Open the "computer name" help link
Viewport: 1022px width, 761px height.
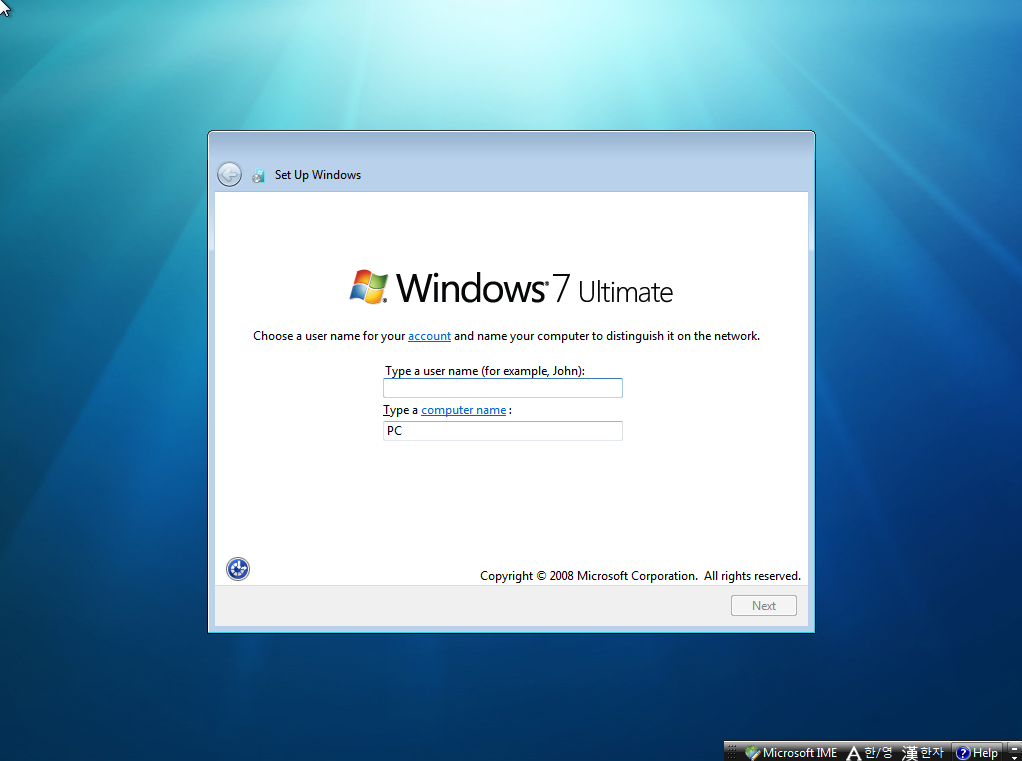463,410
